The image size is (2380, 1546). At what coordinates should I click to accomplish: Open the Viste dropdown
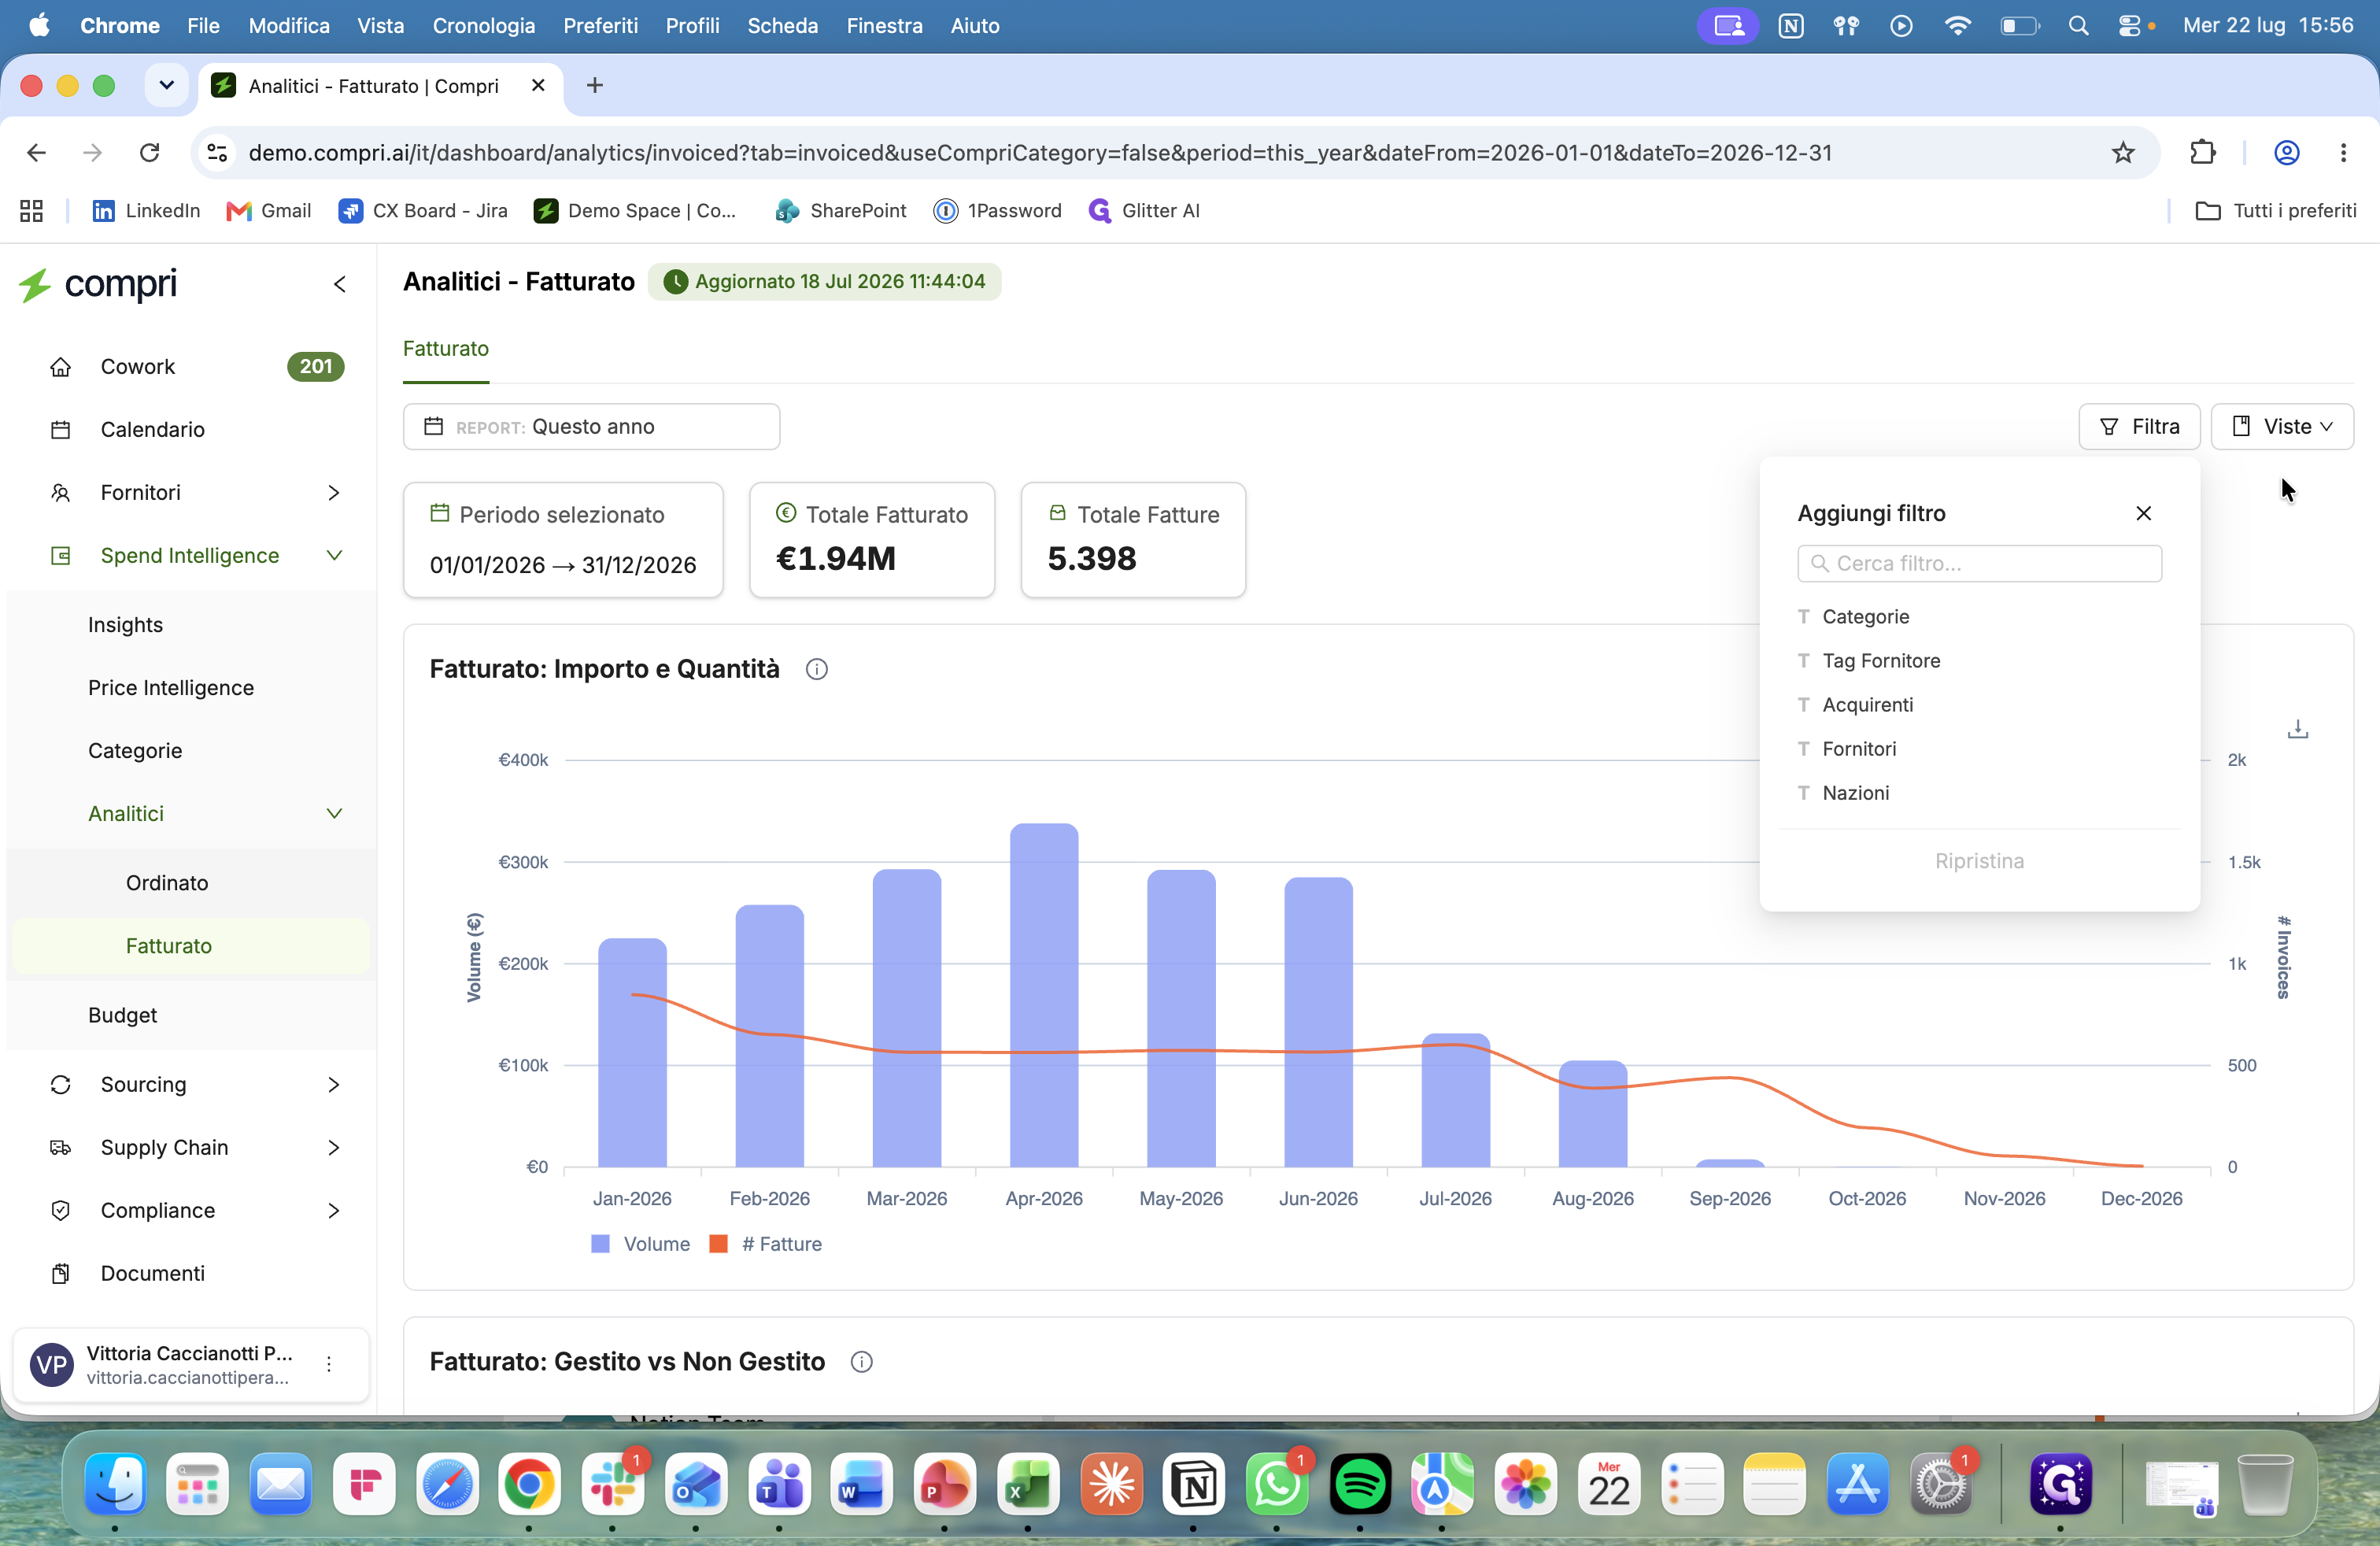[x=2281, y=427]
